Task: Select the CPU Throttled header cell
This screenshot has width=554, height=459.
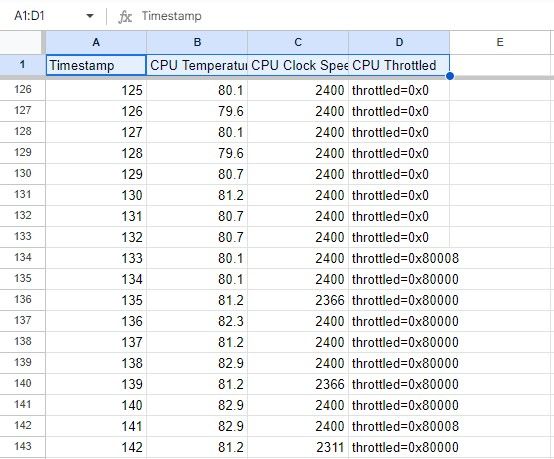Action: click(399, 65)
